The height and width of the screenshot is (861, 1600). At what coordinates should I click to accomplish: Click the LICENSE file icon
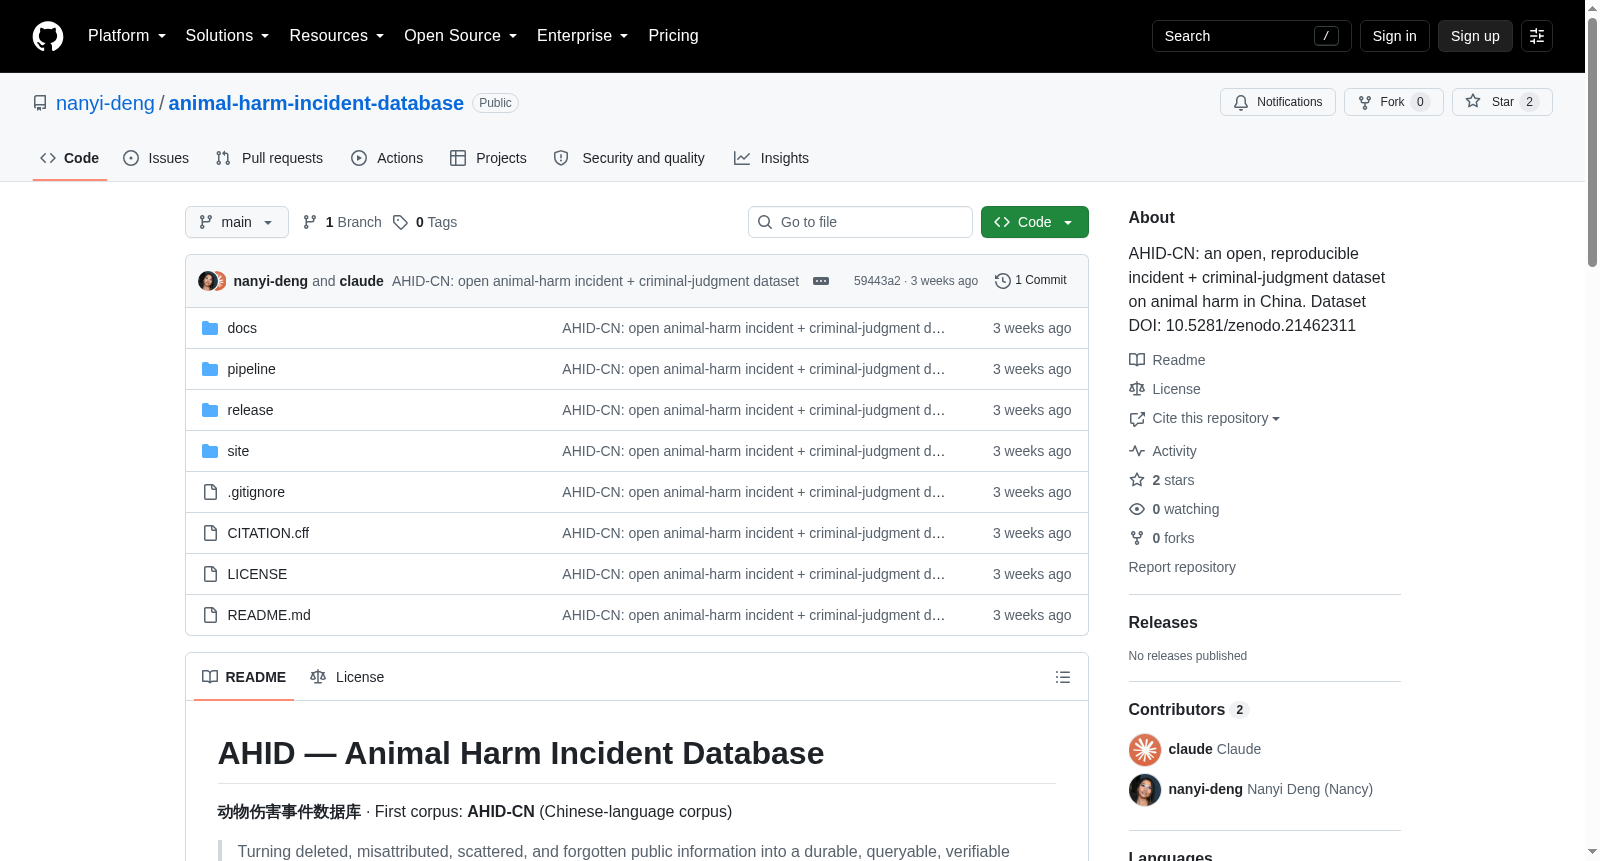tap(210, 574)
